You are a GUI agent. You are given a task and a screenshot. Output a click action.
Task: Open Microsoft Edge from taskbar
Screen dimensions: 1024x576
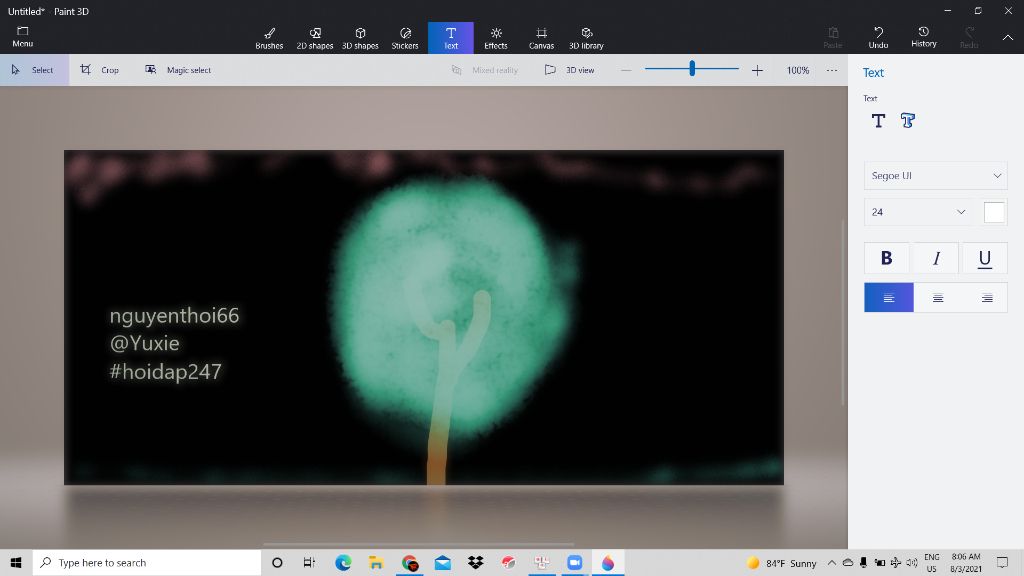click(343, 562)
